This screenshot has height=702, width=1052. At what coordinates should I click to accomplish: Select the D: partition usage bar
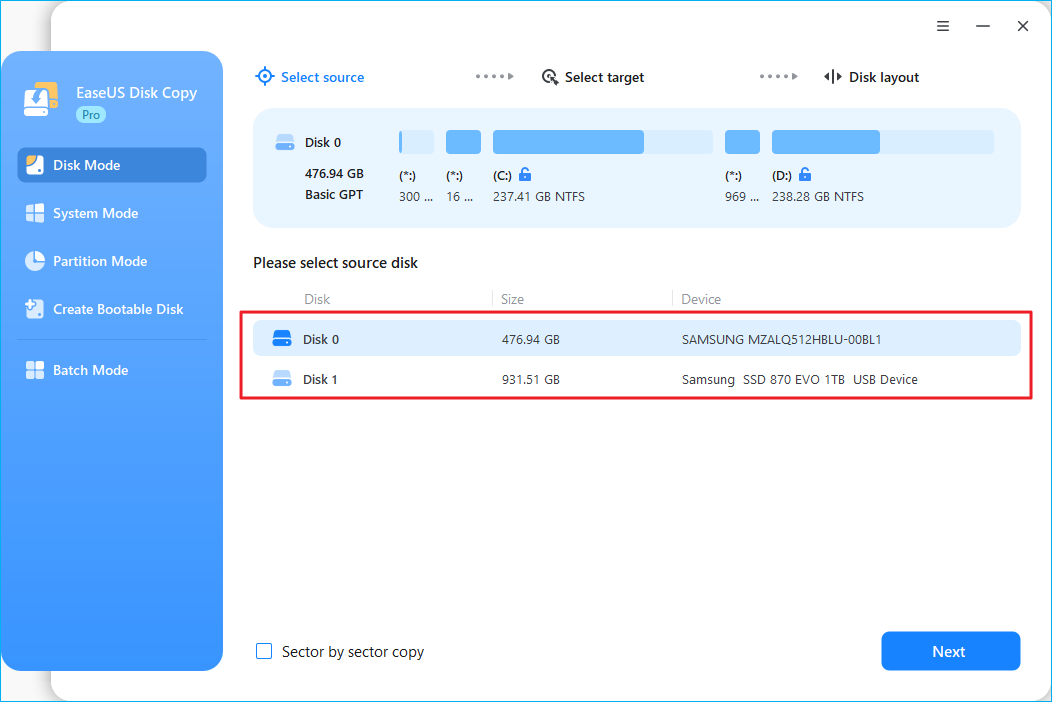(883, 142)
